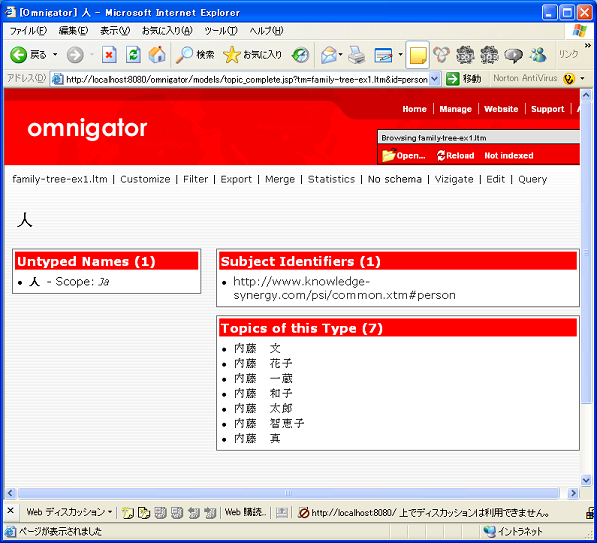Click the intranet zone globe icon
This screenshot has height=543, width=597.
[490, 531]
